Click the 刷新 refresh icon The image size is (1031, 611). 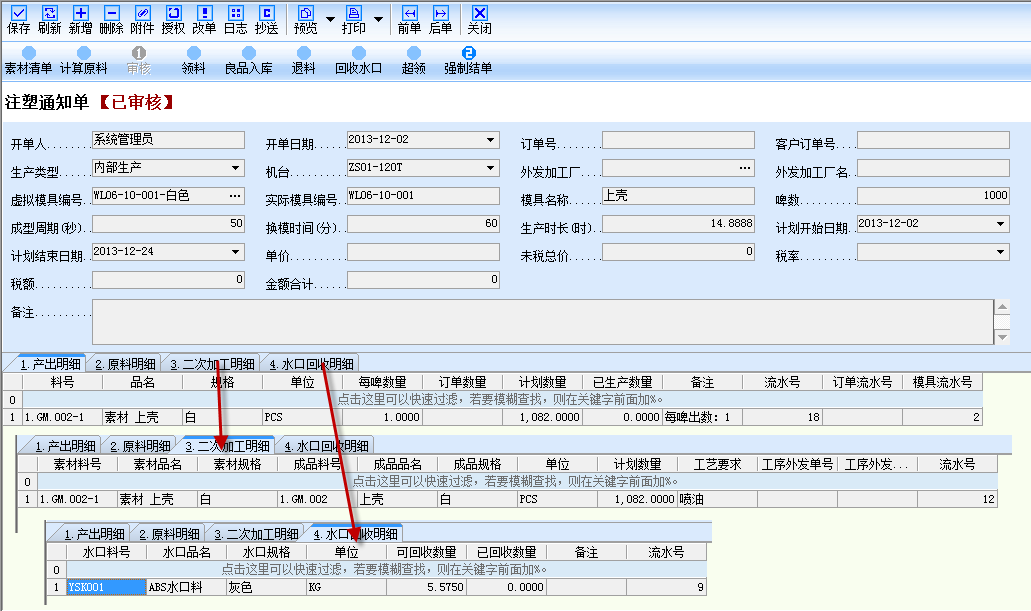49,20
